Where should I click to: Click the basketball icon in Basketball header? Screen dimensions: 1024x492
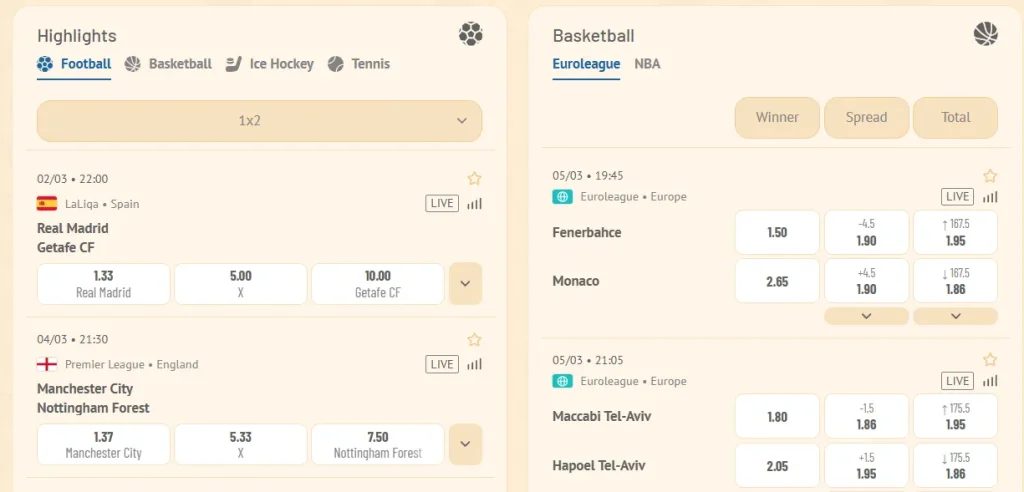click(x=985, y=33)
